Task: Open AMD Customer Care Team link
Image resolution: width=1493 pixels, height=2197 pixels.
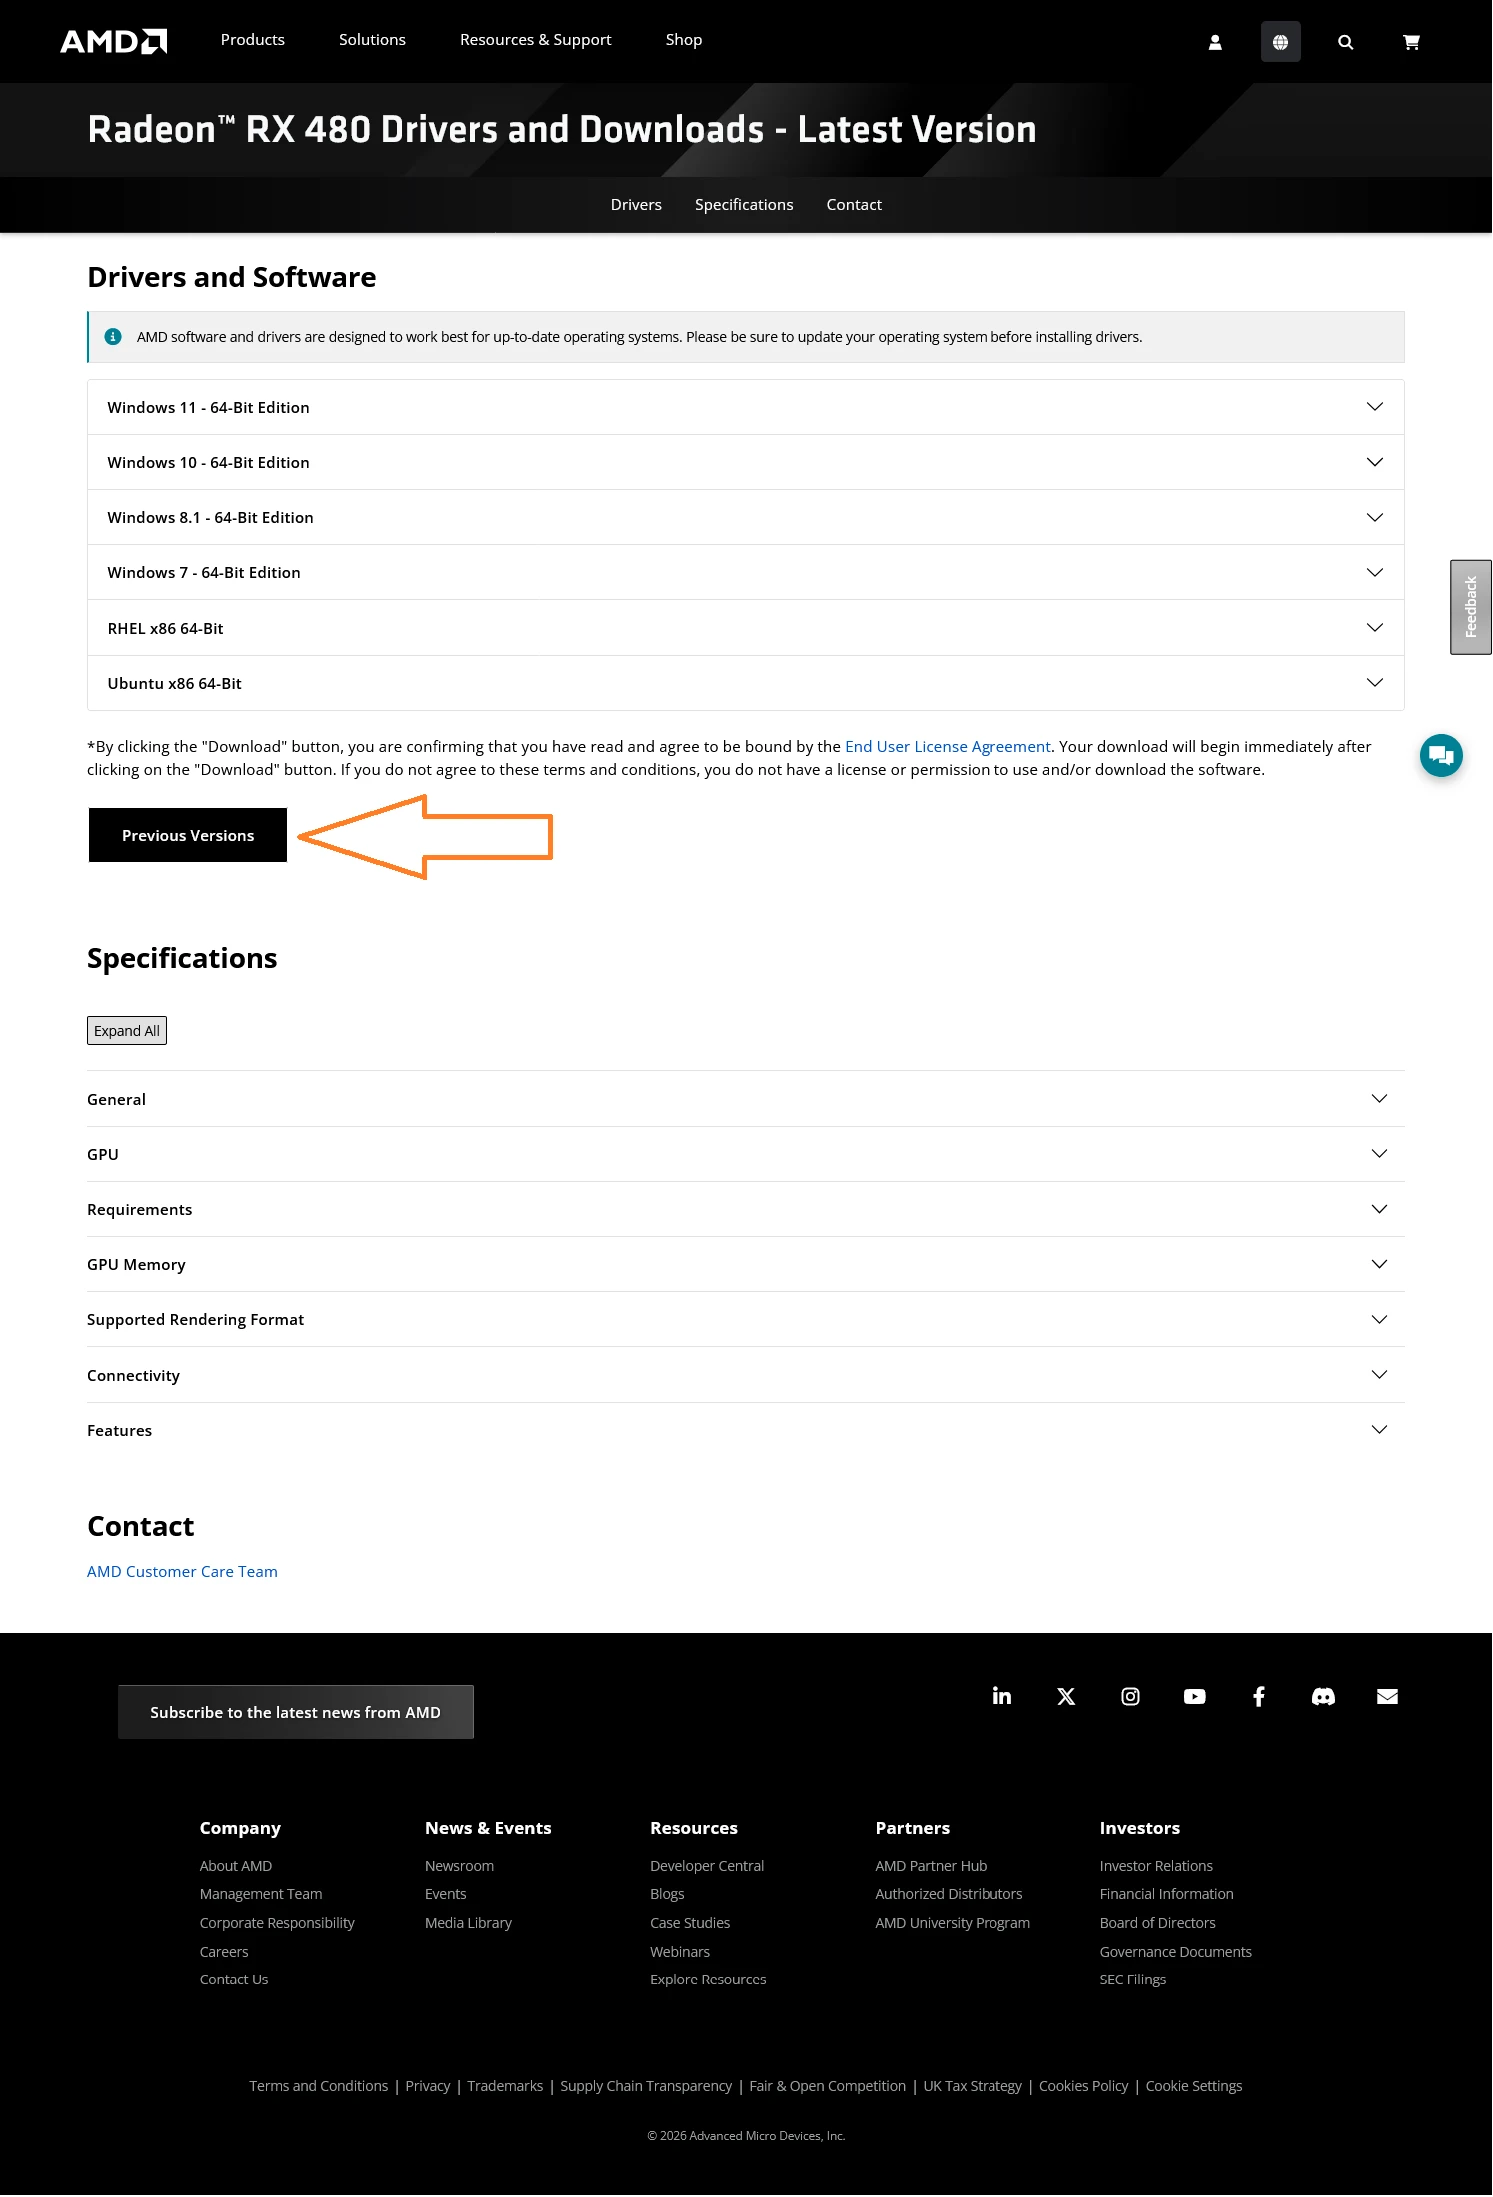Action: coord(182,1571)
